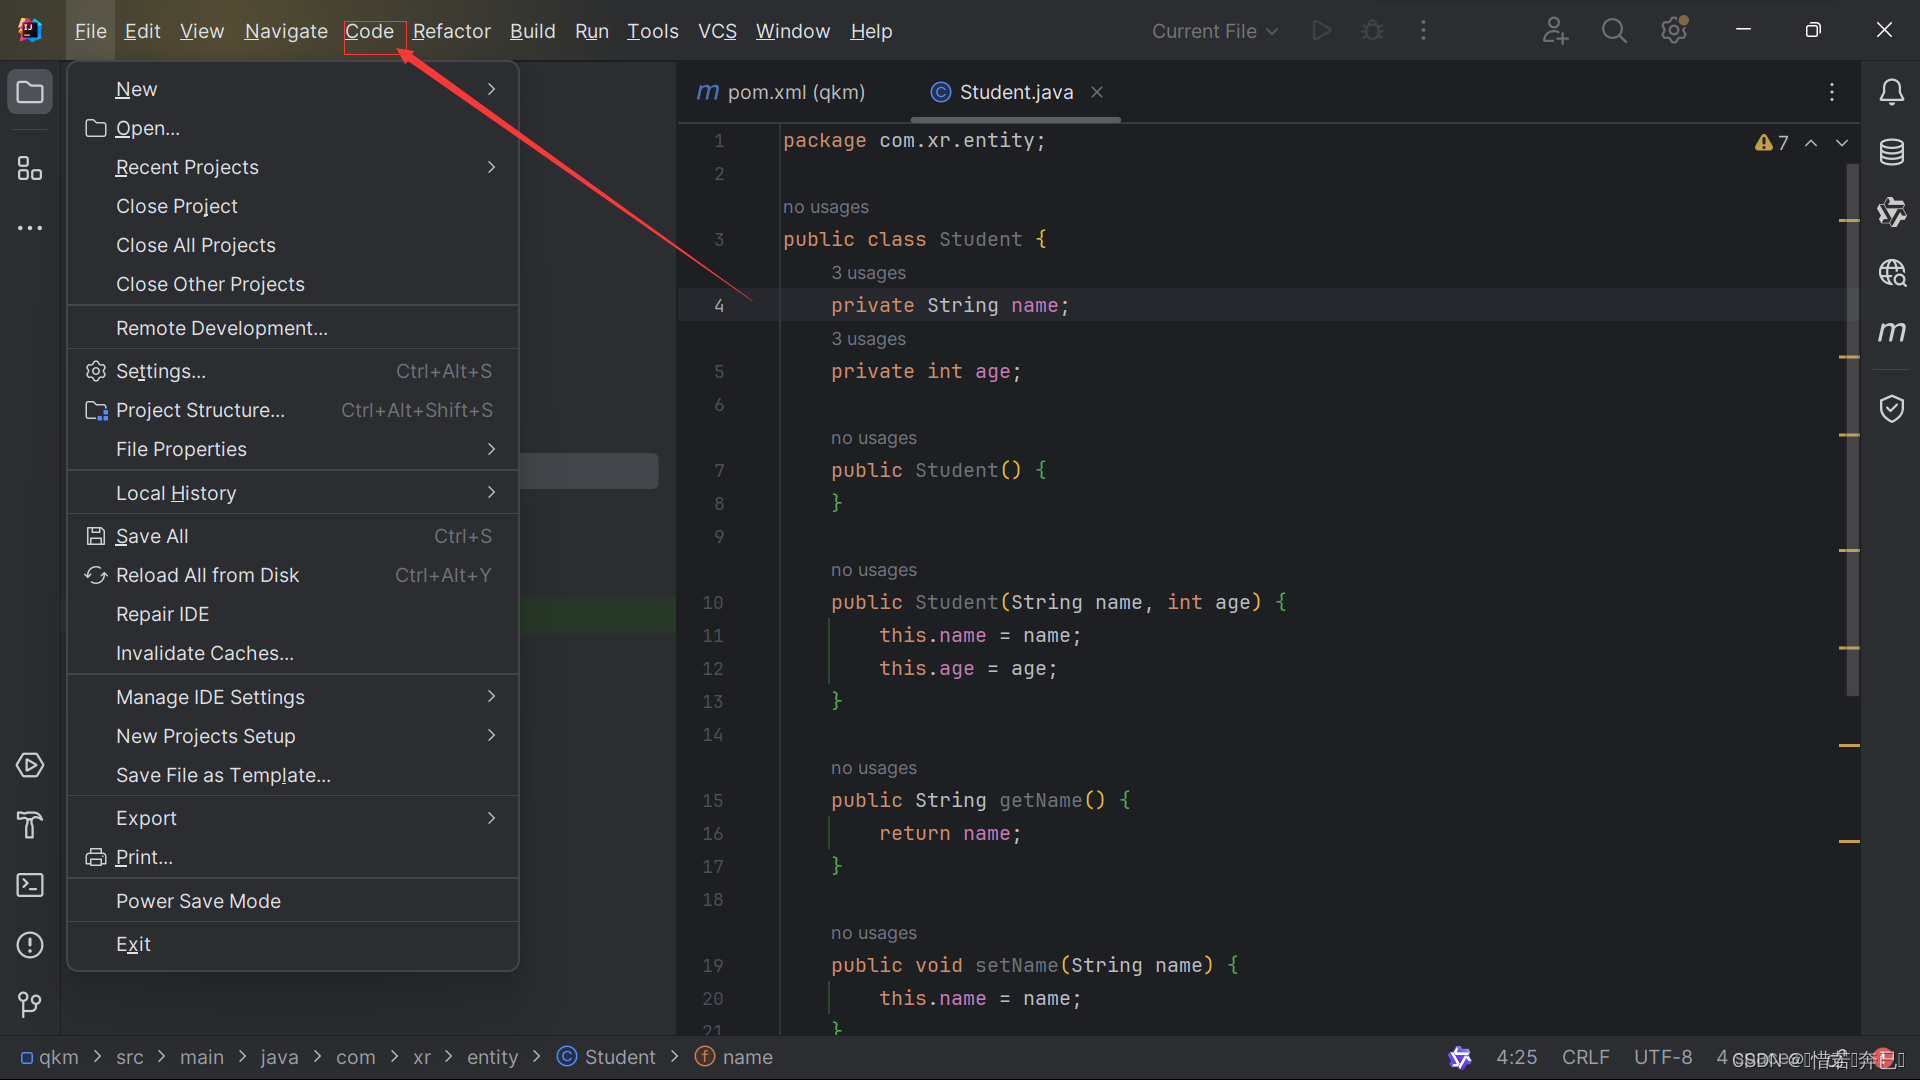Expand the New submenu

tap(293, 89)
